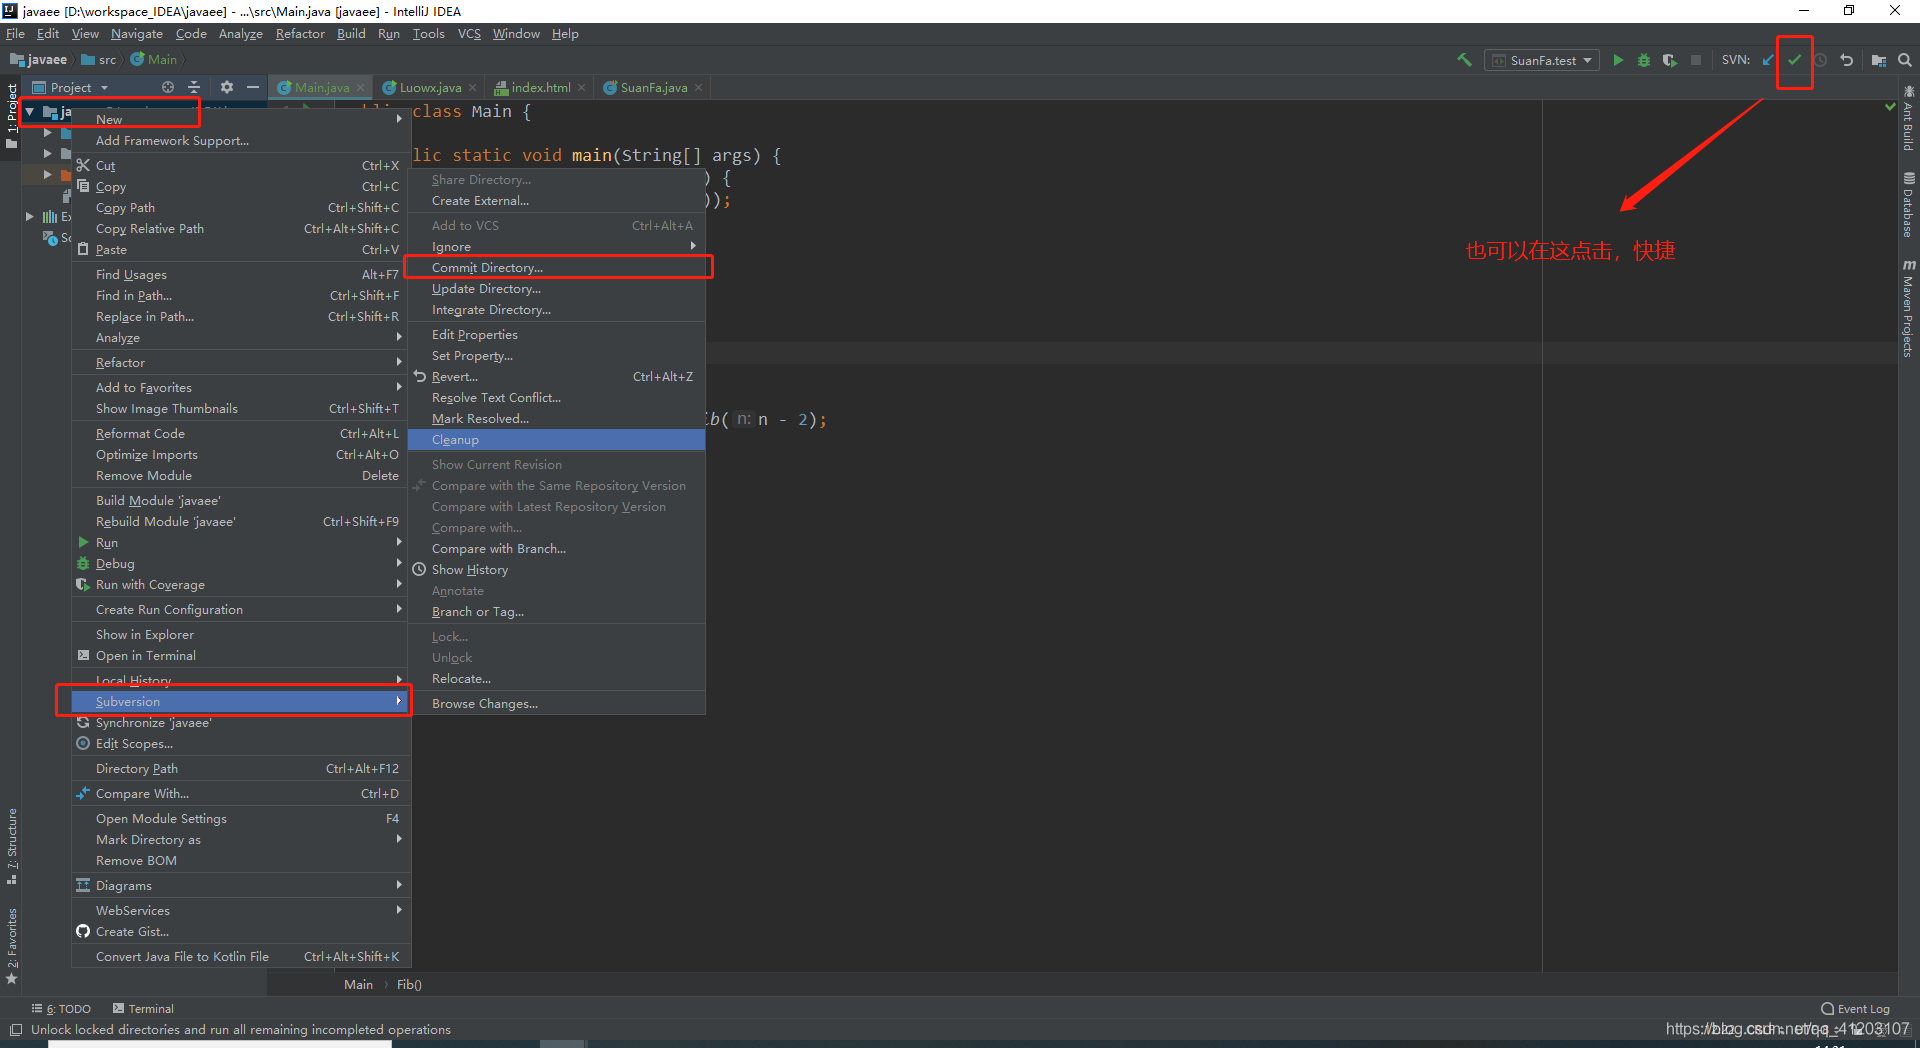Close the index.html editor tab

[x=582, y=88]
